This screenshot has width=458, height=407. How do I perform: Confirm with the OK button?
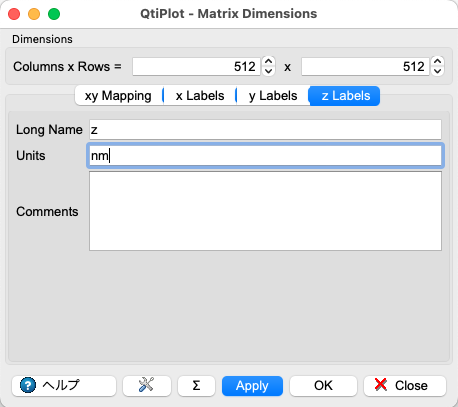[x=323, y=386]
